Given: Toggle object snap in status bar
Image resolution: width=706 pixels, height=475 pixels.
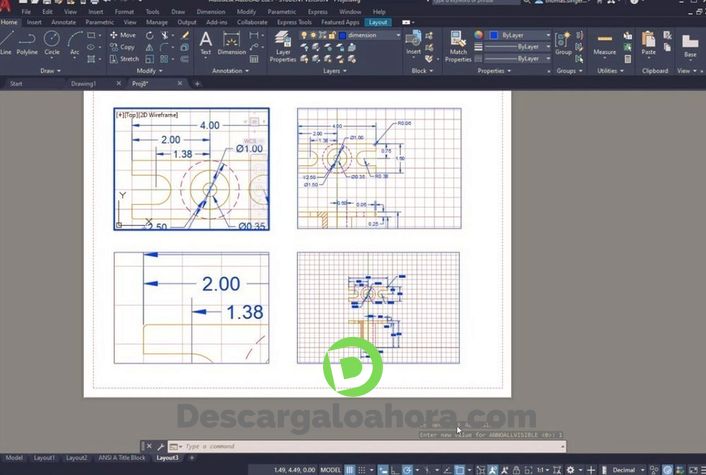Looking at the screenshot, I should pyautogui.click(x=459, y=470).
